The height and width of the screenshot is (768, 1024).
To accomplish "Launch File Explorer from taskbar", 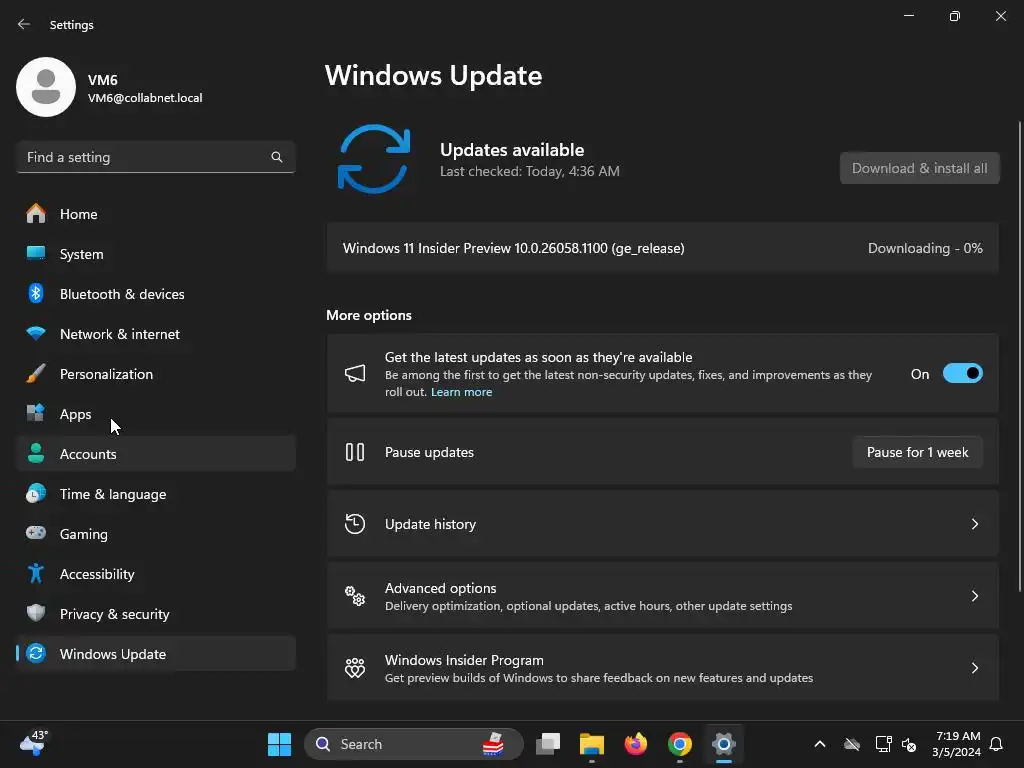I will pos(592,744).
